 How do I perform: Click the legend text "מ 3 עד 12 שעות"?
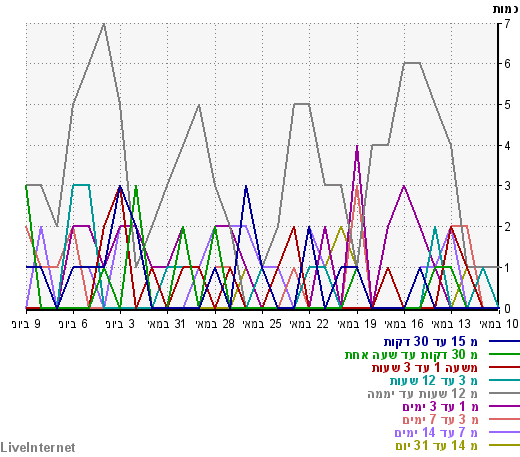coord(434,380)
